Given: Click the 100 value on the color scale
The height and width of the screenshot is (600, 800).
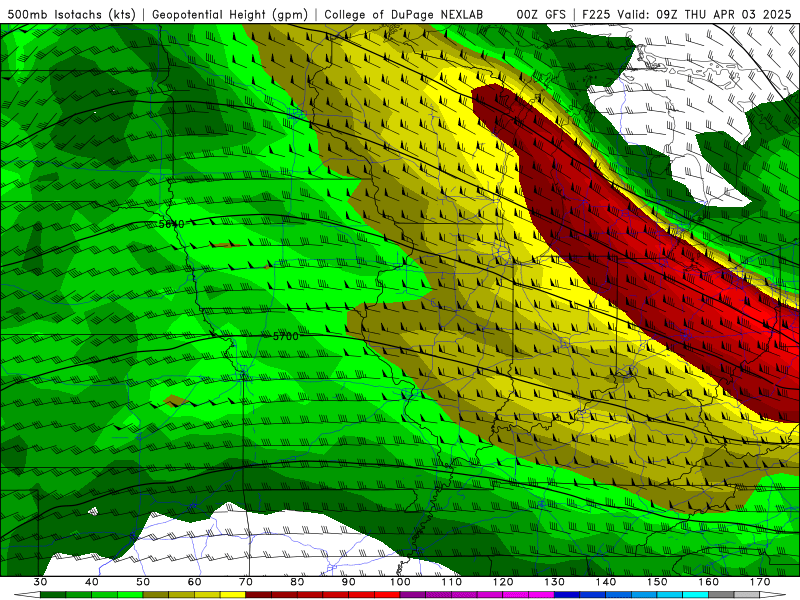Looking at the screenshot, I should (x=400, y=582).
